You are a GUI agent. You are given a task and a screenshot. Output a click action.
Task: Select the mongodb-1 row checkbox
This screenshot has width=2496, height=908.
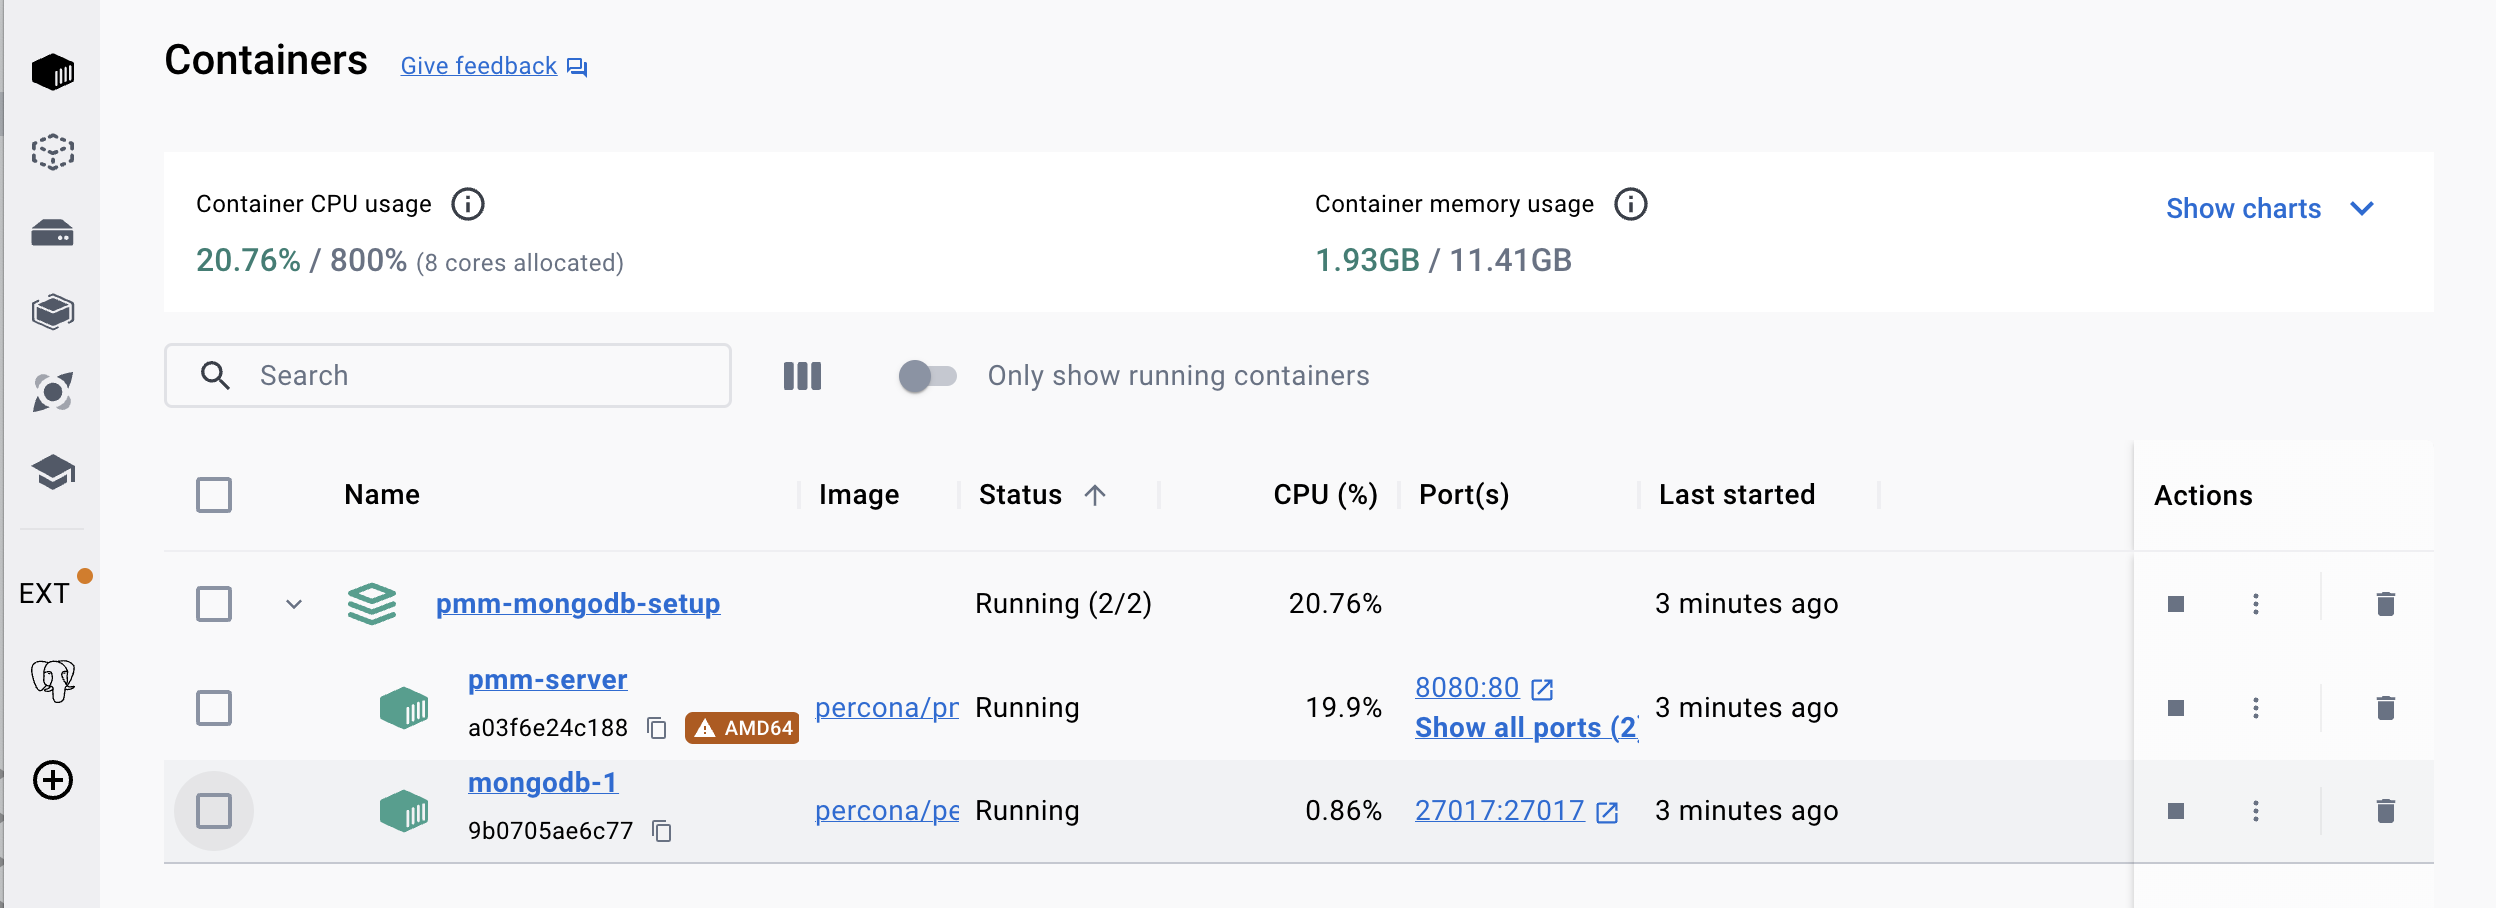[x=214, y=811]
